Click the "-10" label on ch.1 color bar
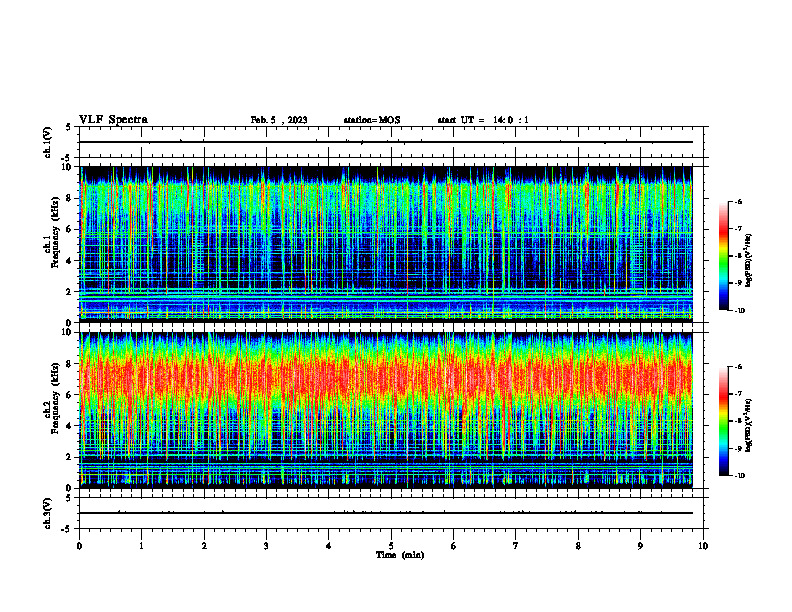 click(x=739, y=311)
